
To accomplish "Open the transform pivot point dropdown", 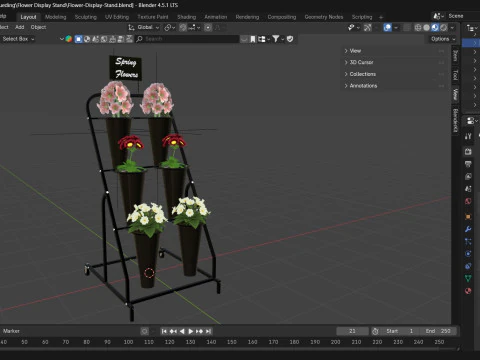I will tap(170, 27).
